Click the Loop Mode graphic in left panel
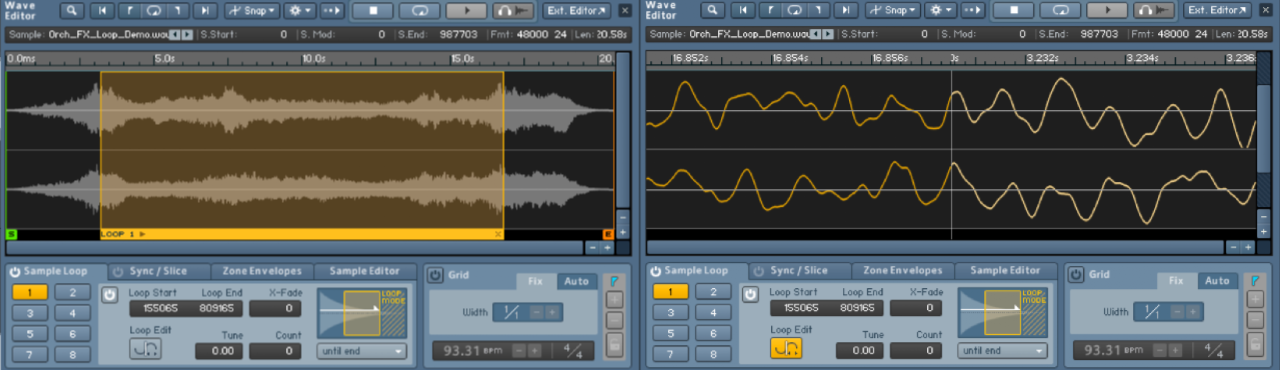 tap(362, 313)
